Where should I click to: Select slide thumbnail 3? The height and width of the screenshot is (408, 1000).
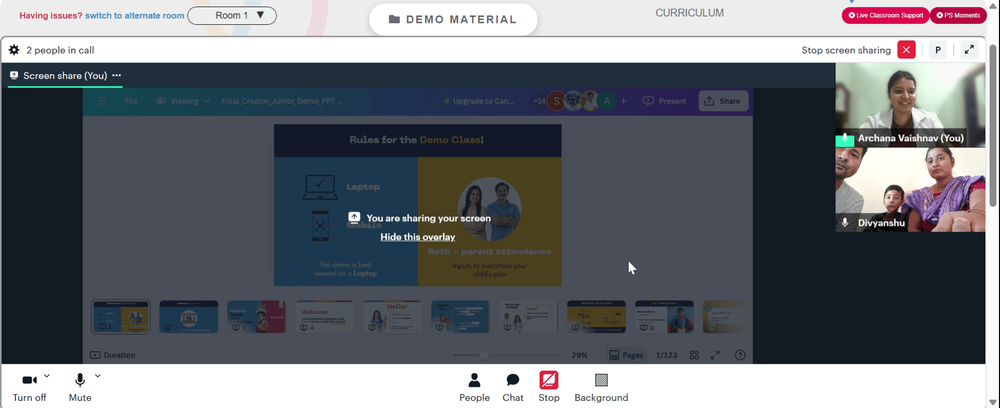(256, 317)
